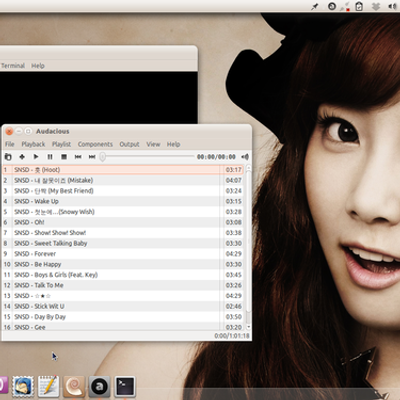
Task: Select the track SNSD - Oh!
Action: [x=123, y=222]
